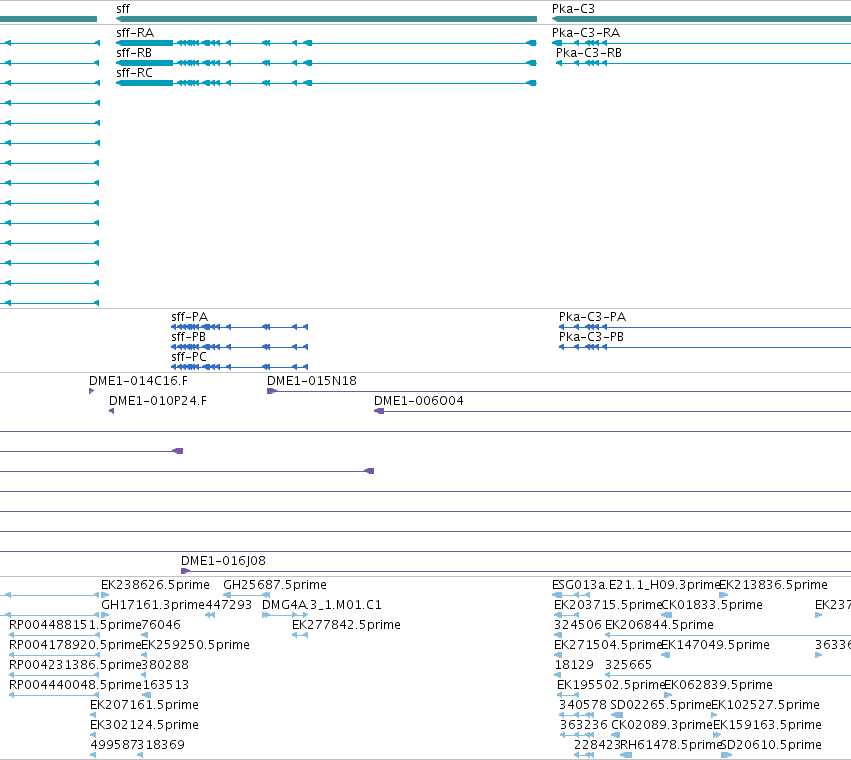This screenshot has height=760, width=851.
Task: Click the DME1-010P24.F clone label
Action: click(x=157, y=401)
